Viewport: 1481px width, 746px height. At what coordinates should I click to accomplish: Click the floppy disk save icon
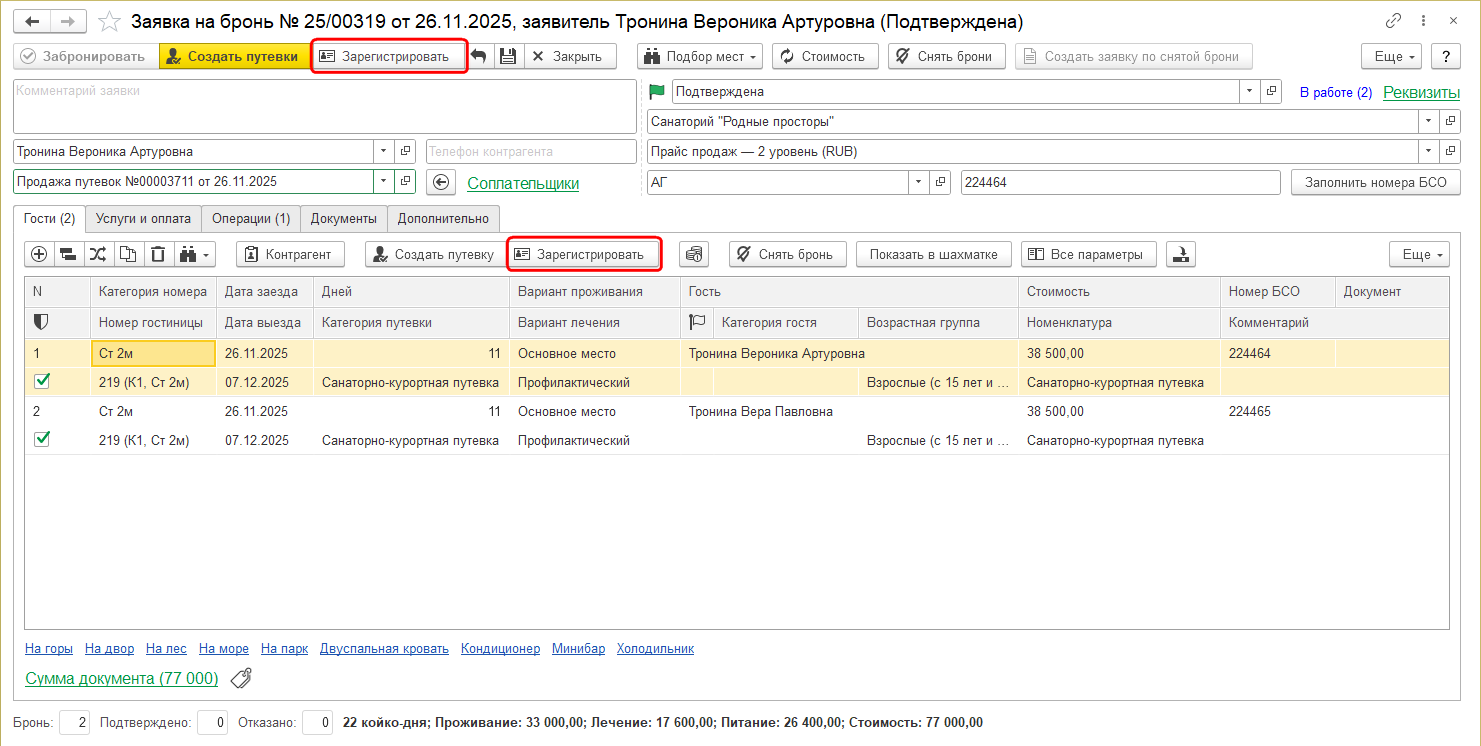507,56
